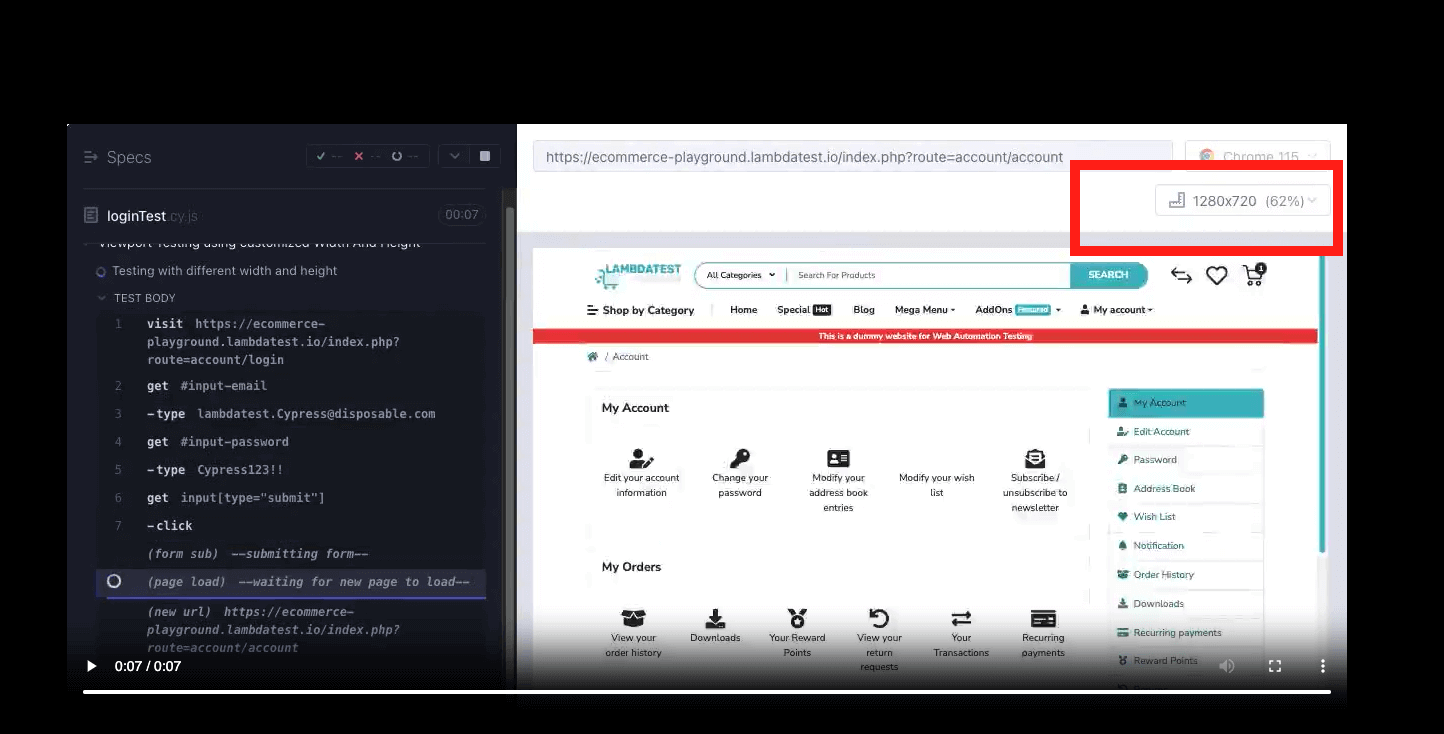Open Downloads in the sidebar
Viewport: 1444px width, 734px height.
[x=1186, y=604]
